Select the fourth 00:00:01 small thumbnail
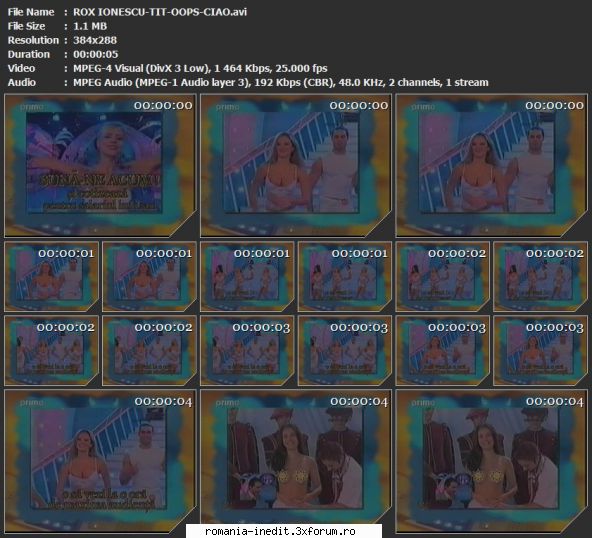The height and width of the screenshot is (538, 592). 345,277
